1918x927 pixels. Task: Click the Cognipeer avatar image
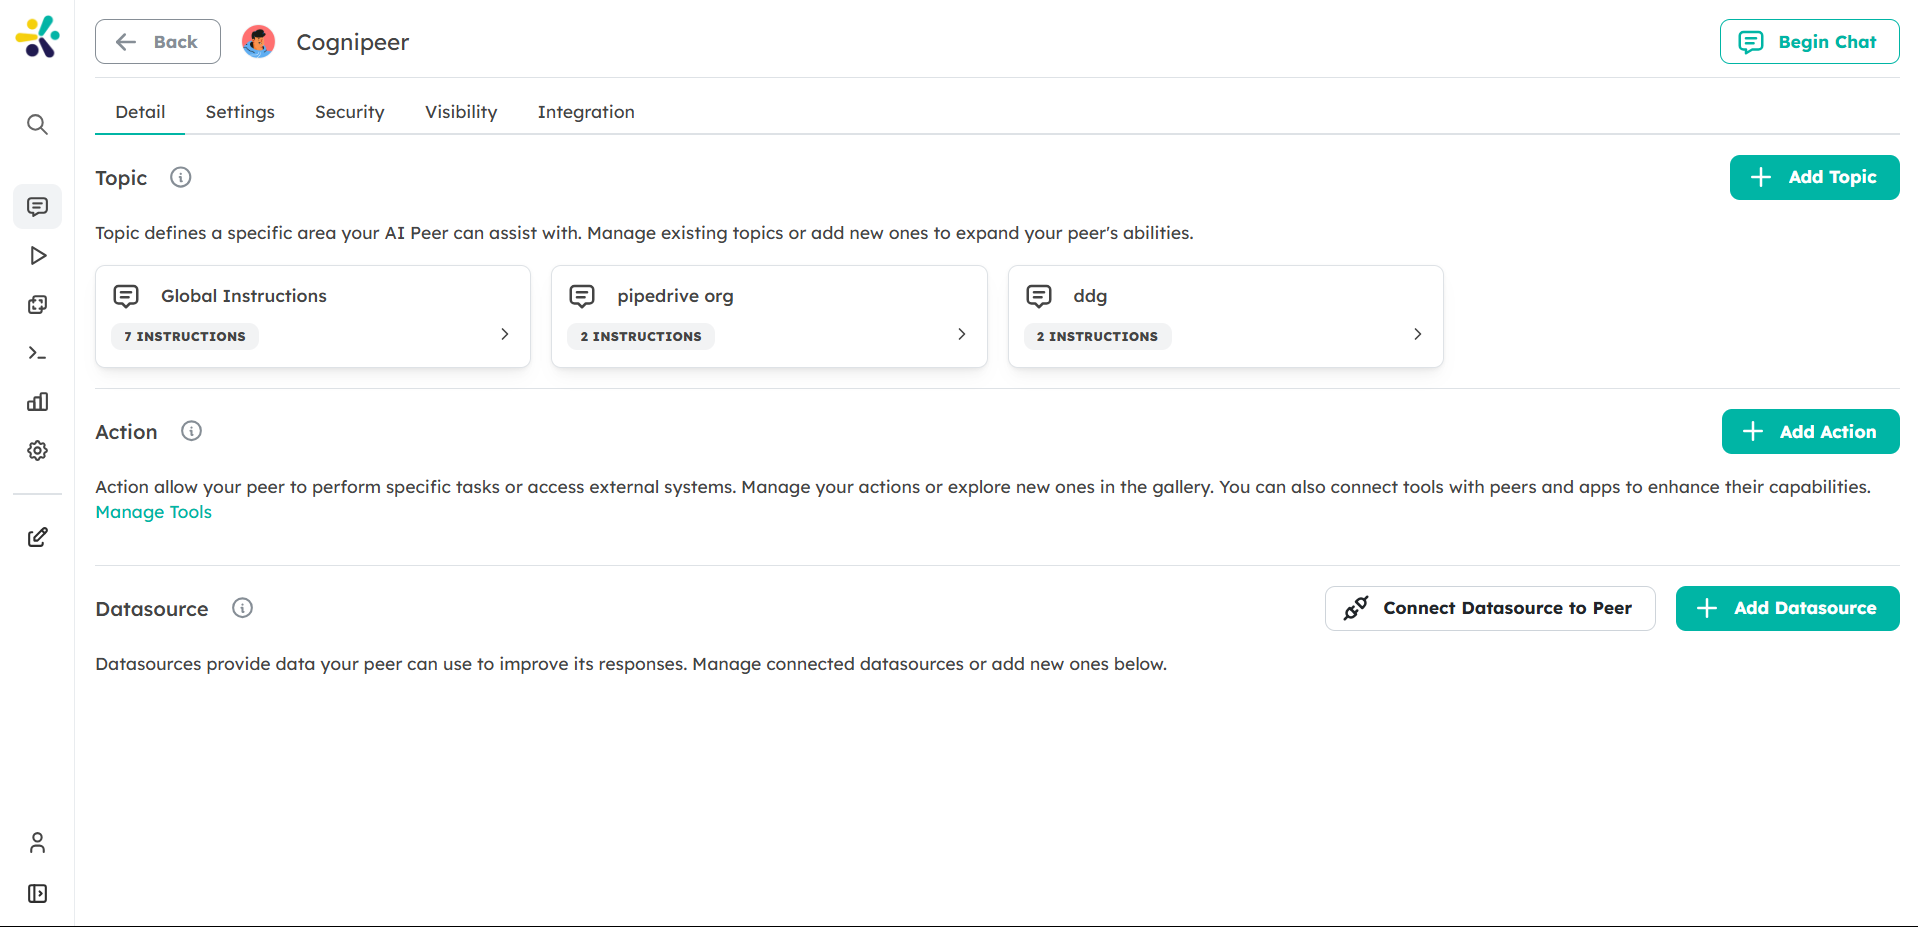259,42
